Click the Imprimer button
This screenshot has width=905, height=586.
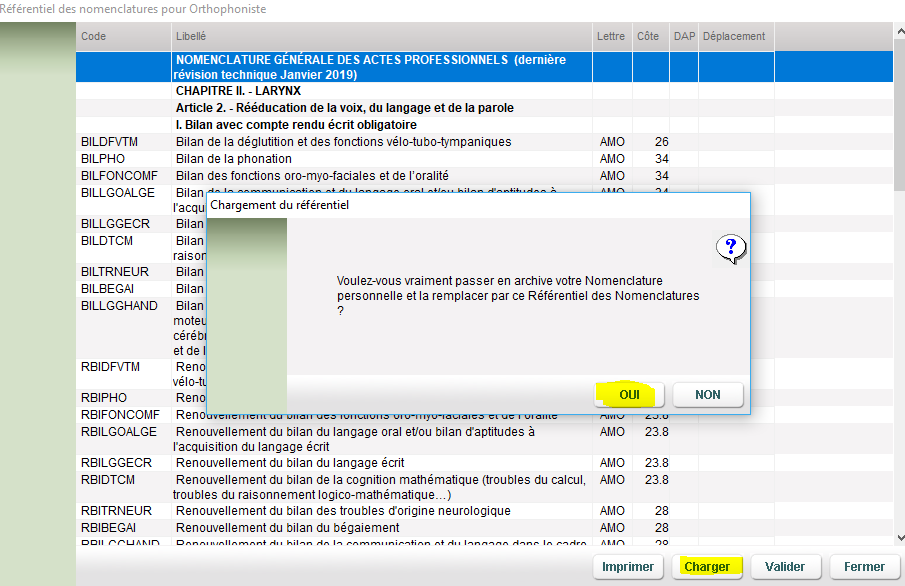(x=628, y=567)
